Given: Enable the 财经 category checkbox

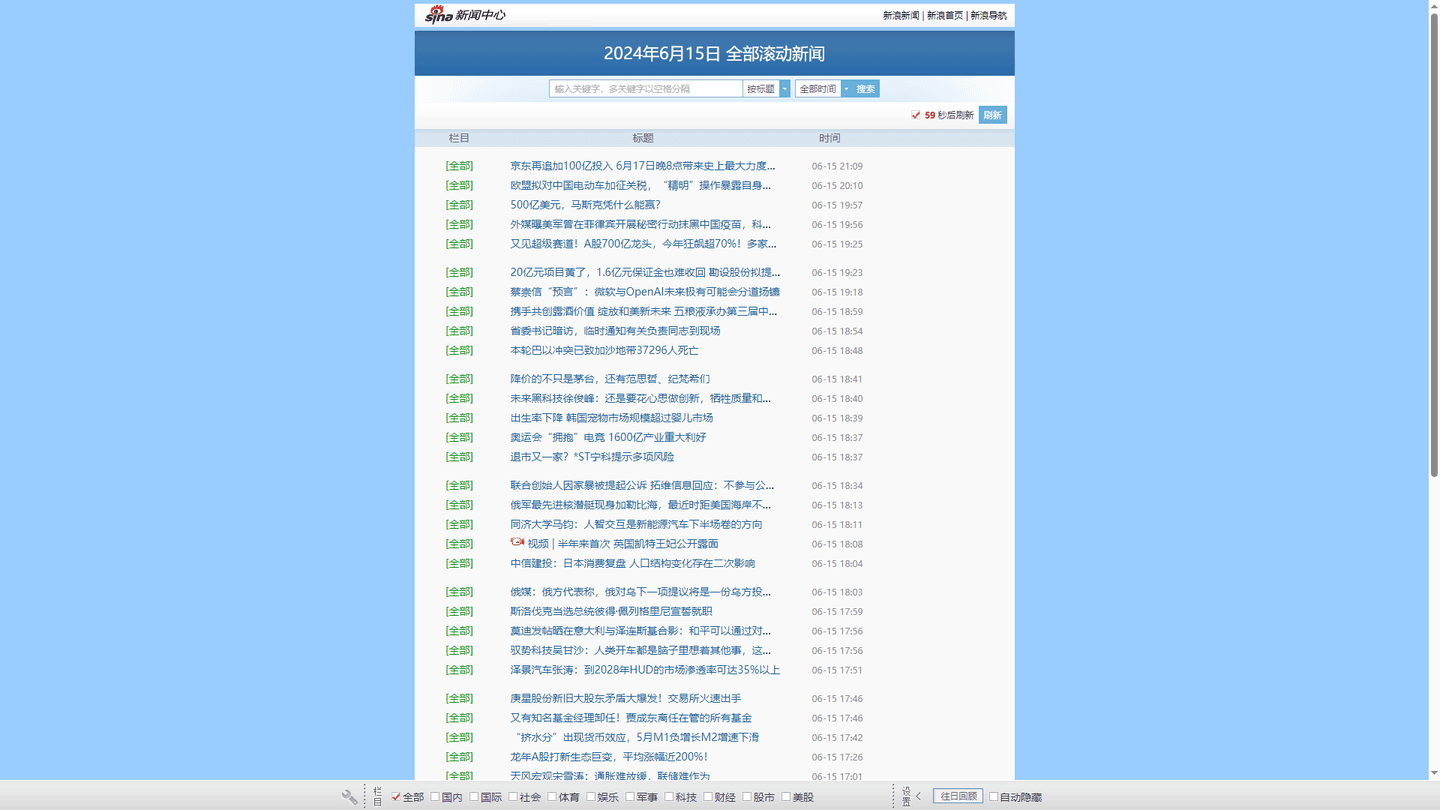Looking at the screenshot, I should (708, 797).
